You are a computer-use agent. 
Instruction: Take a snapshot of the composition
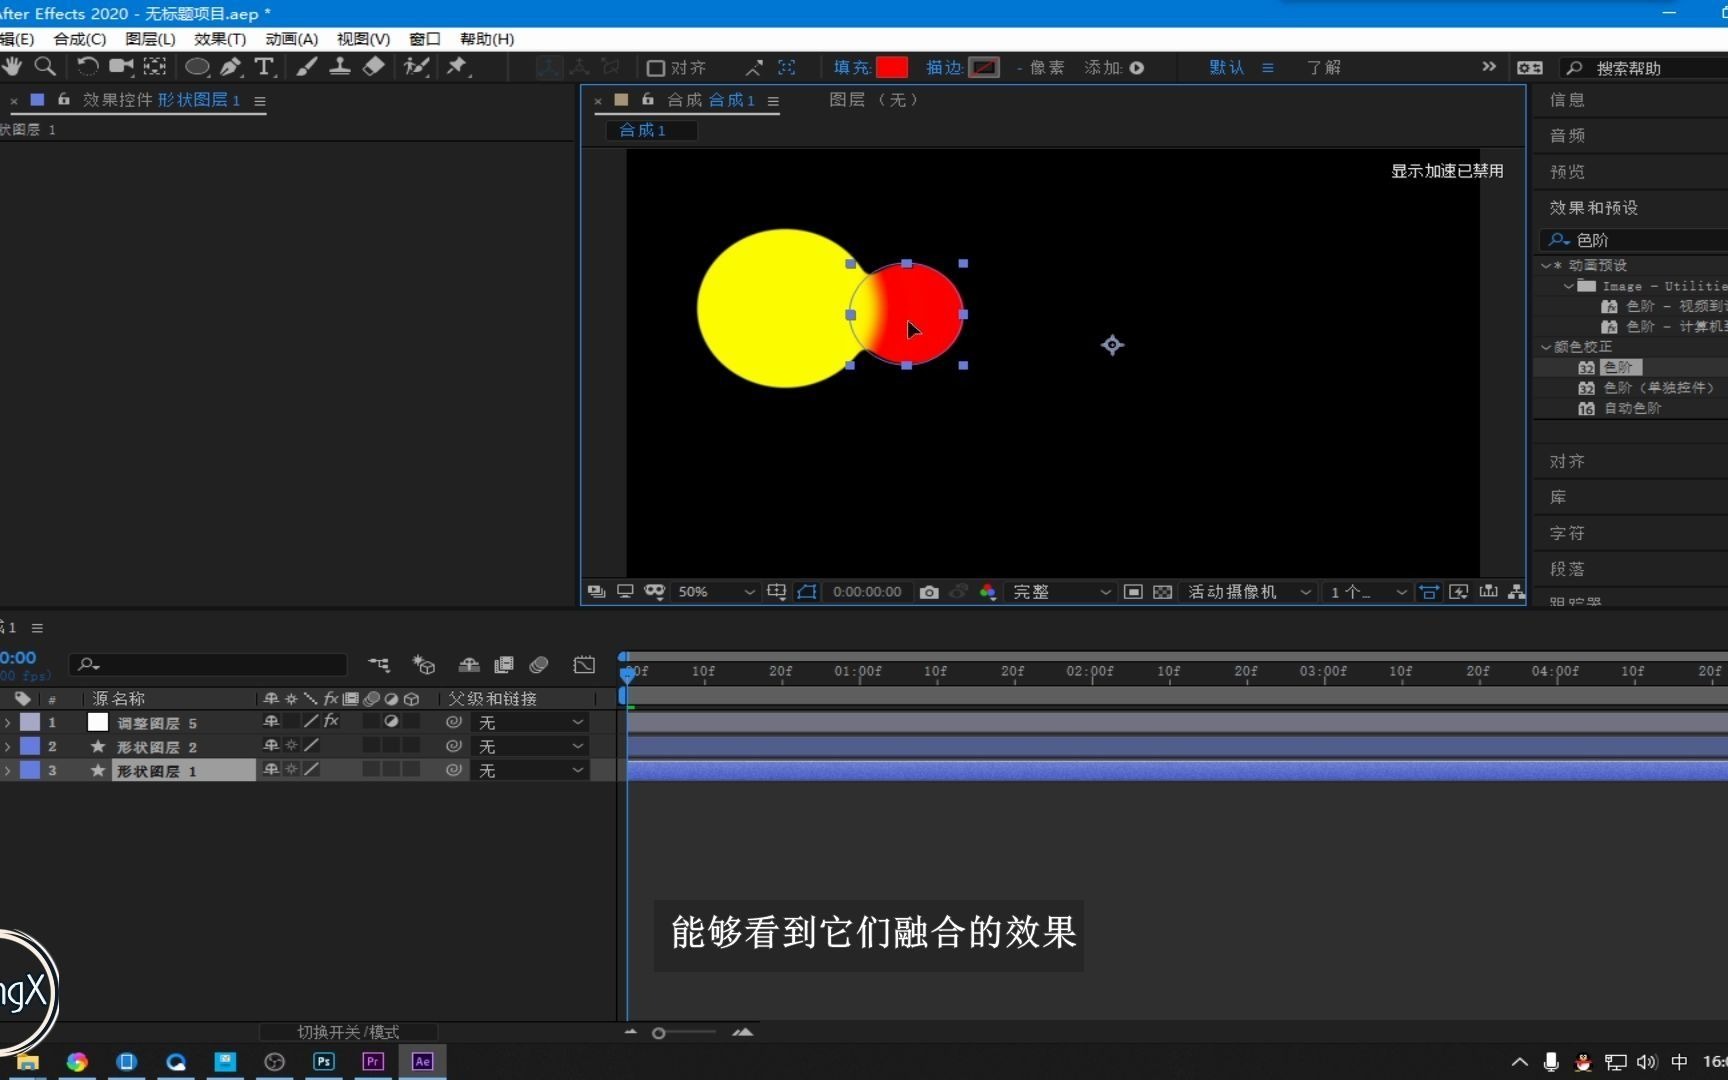[928, 592]
